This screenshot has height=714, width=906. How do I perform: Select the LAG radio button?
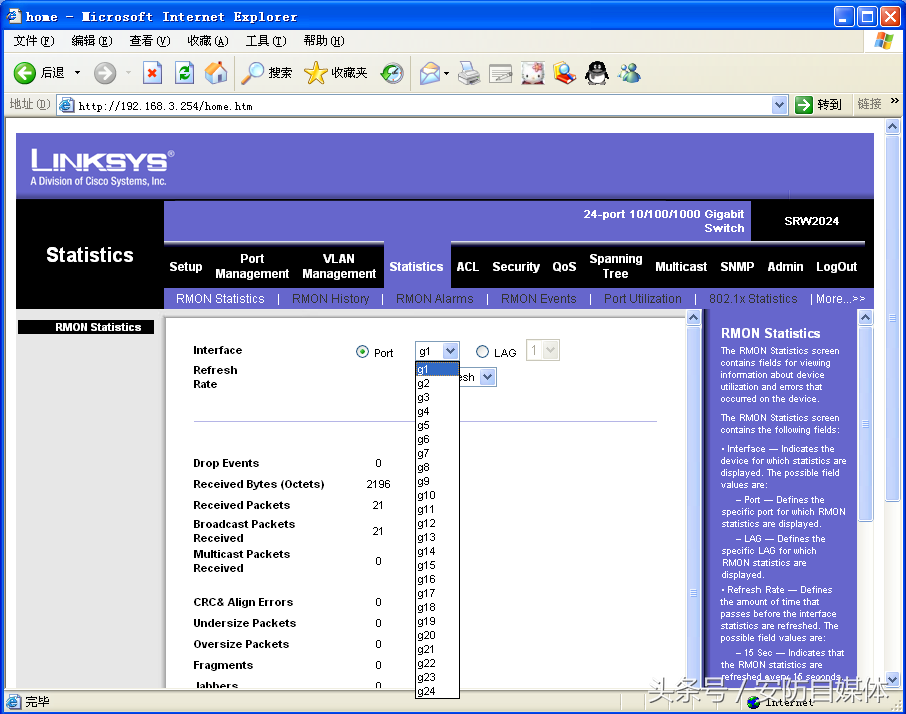pos(482,352)
